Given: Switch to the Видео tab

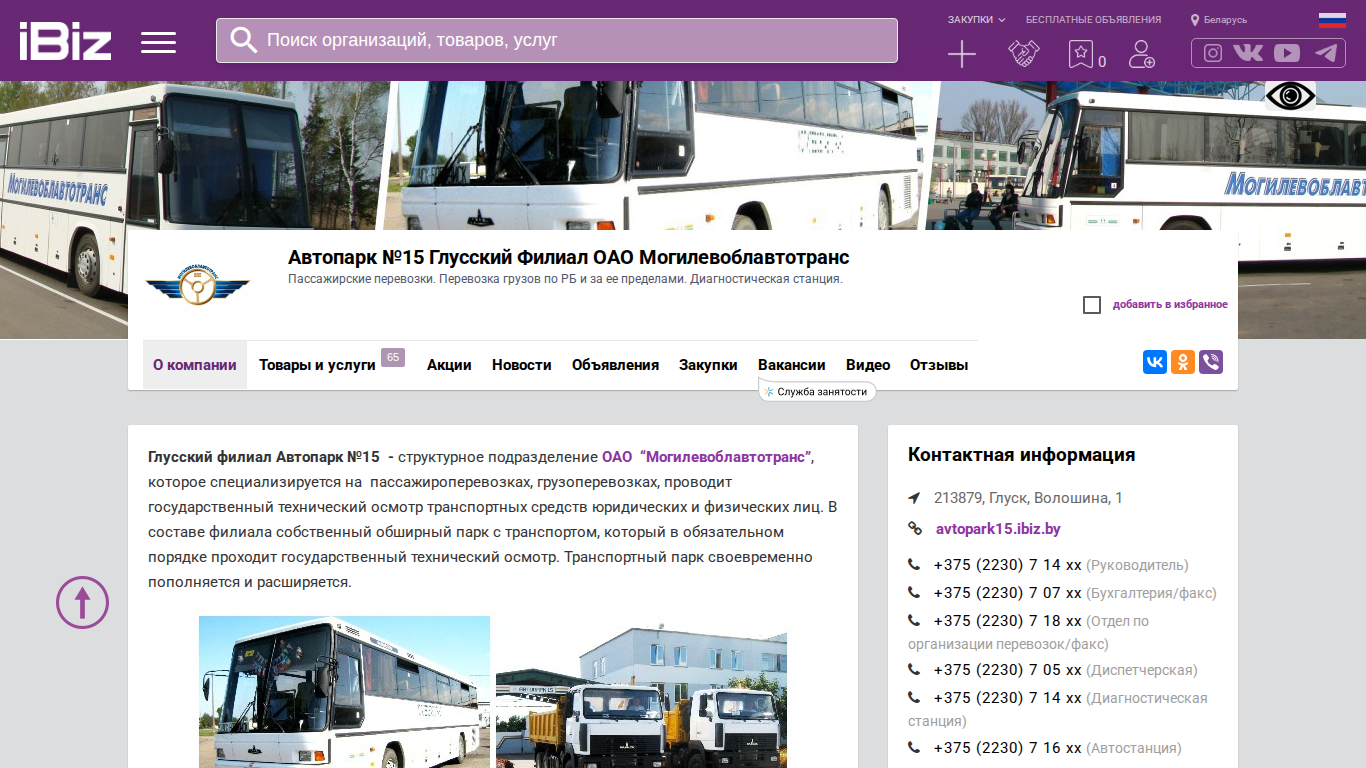Looking at the screenshot, I should tap(868, 365).
